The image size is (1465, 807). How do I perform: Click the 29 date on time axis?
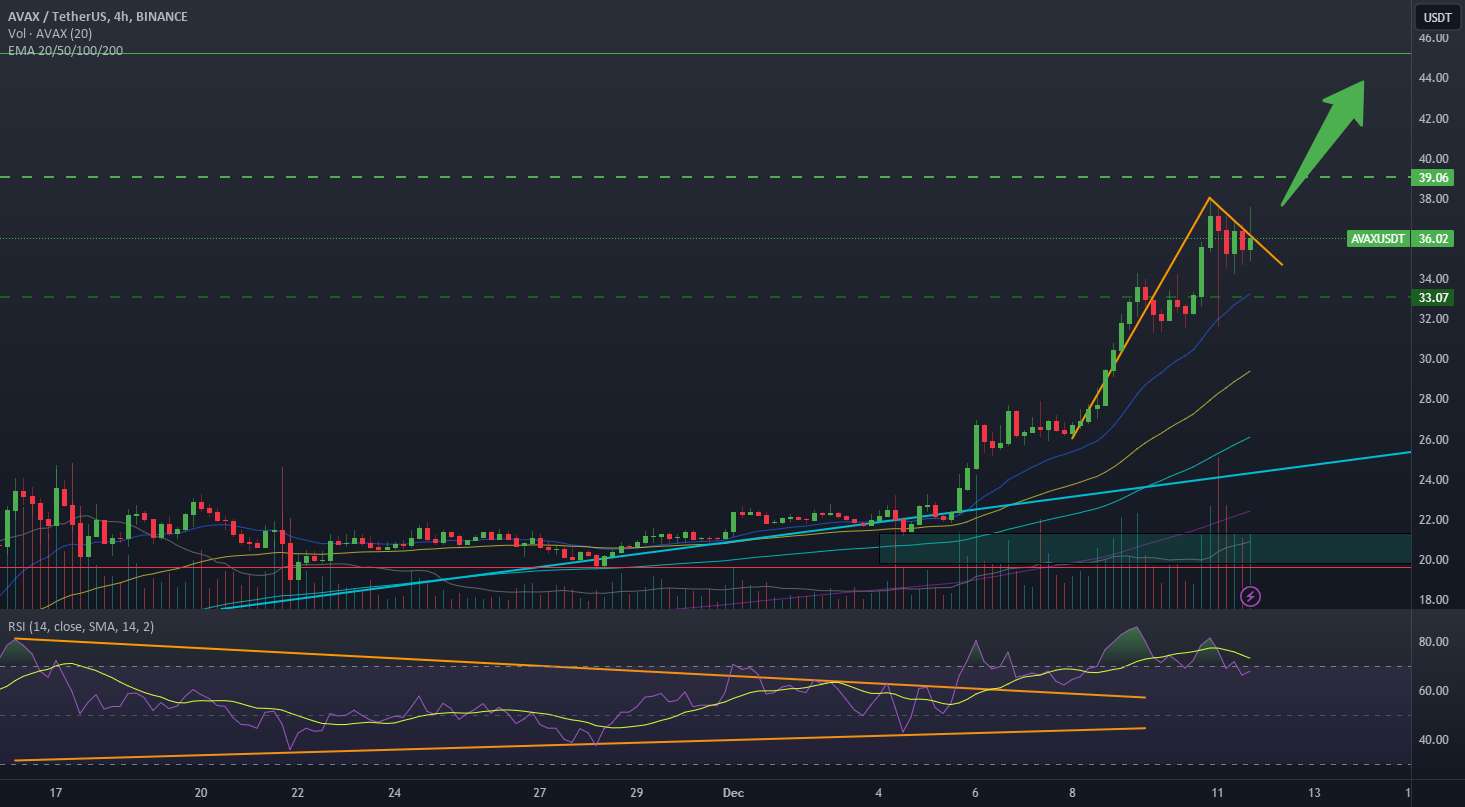[637, 793]
